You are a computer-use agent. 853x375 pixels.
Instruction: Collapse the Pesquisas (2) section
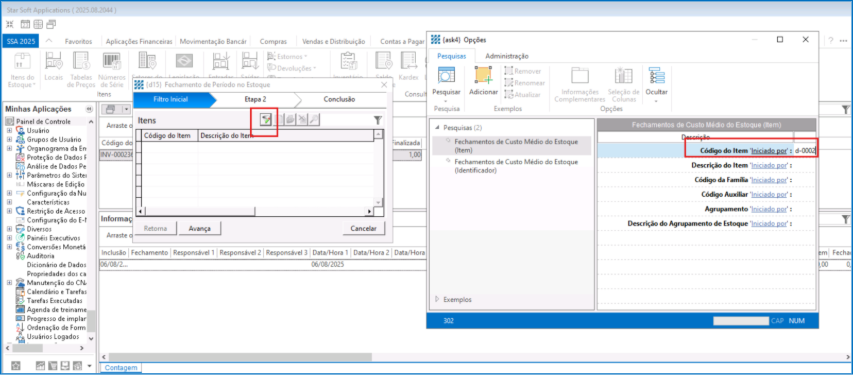tap(438, 127)
